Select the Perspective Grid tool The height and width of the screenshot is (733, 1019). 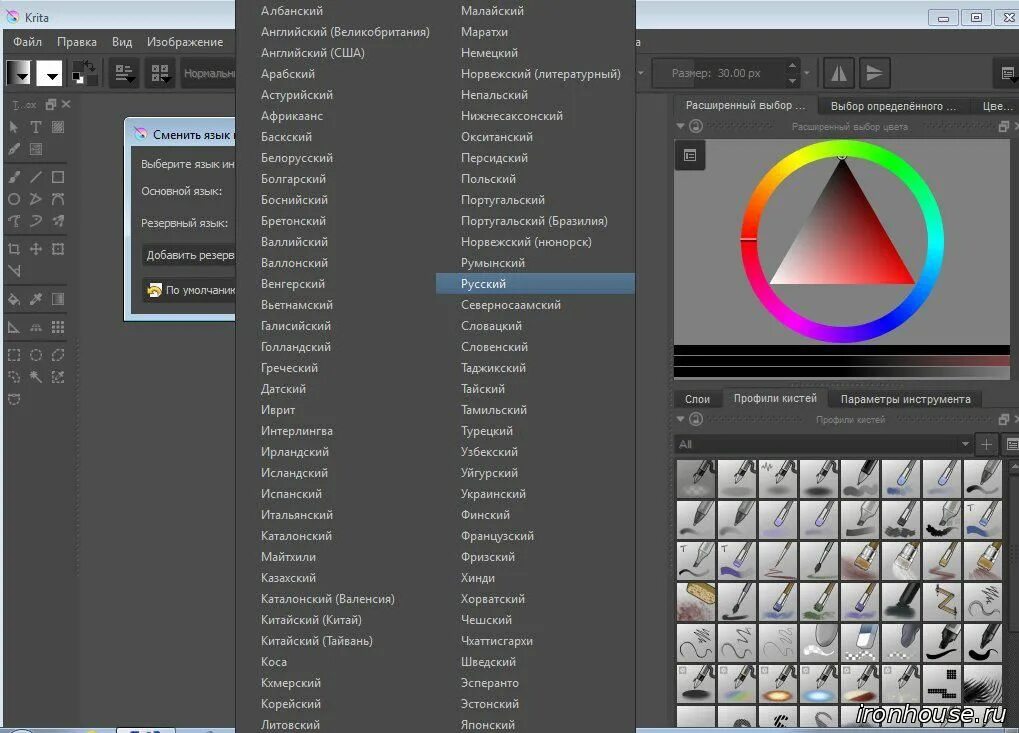click(x=36, y=327)
